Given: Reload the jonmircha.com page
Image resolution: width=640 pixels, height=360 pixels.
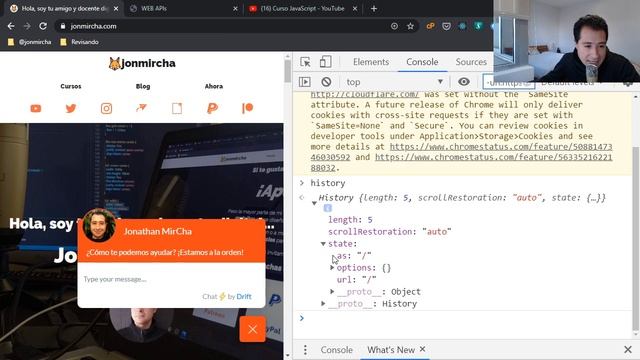Looking at the screenshot, I should pos(43,26).
